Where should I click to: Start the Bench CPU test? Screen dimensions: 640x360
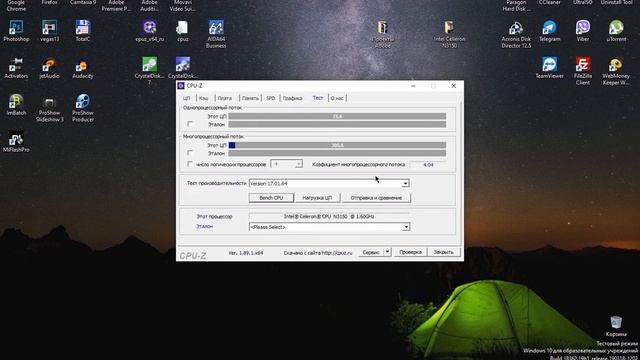click(271, 198)
